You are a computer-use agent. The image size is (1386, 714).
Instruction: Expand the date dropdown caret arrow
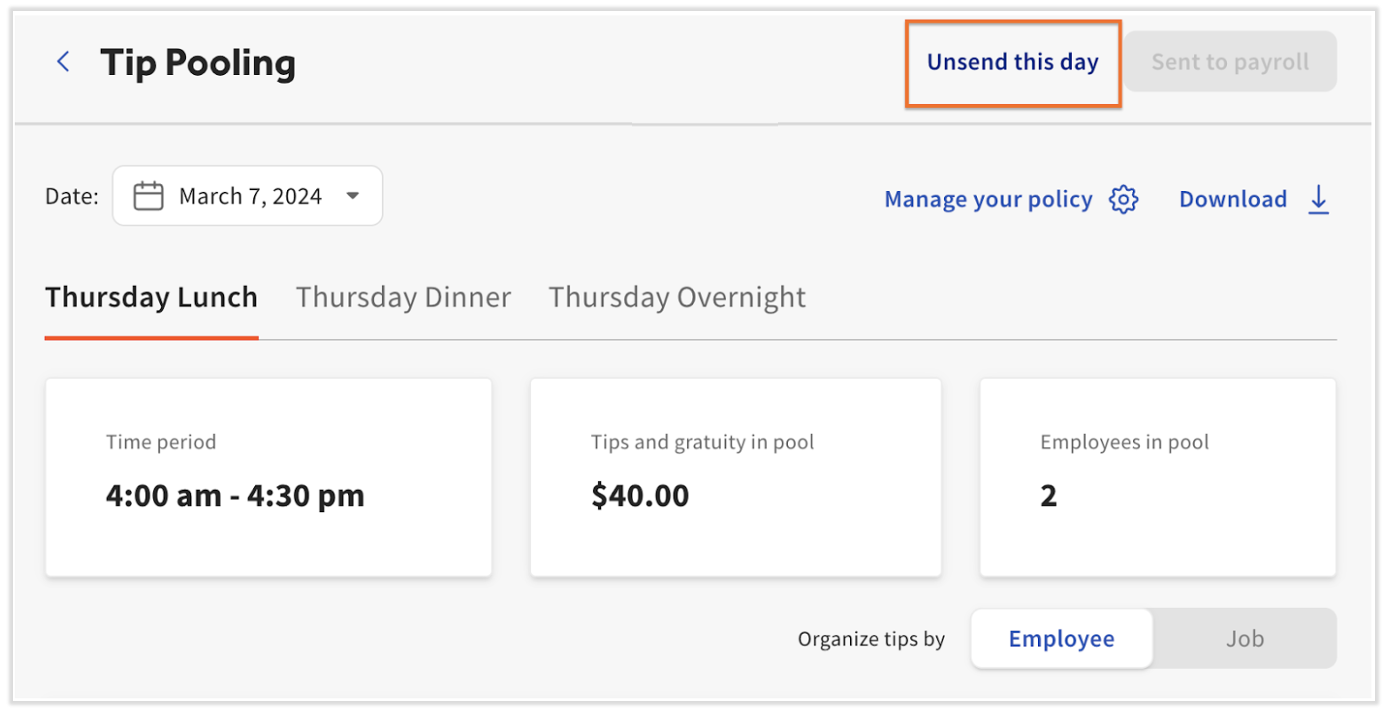pyautogui.click(x=352, y=196)
